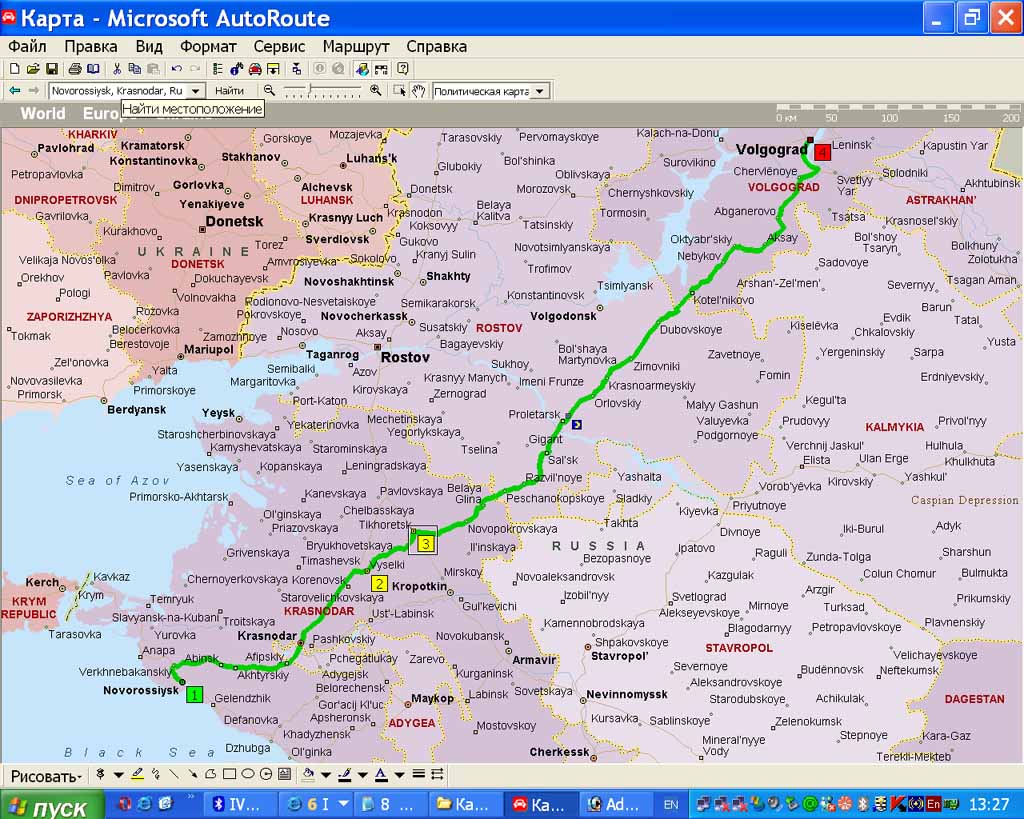Click the zoom level slider
1024x819 pixels.
point(322,91)
